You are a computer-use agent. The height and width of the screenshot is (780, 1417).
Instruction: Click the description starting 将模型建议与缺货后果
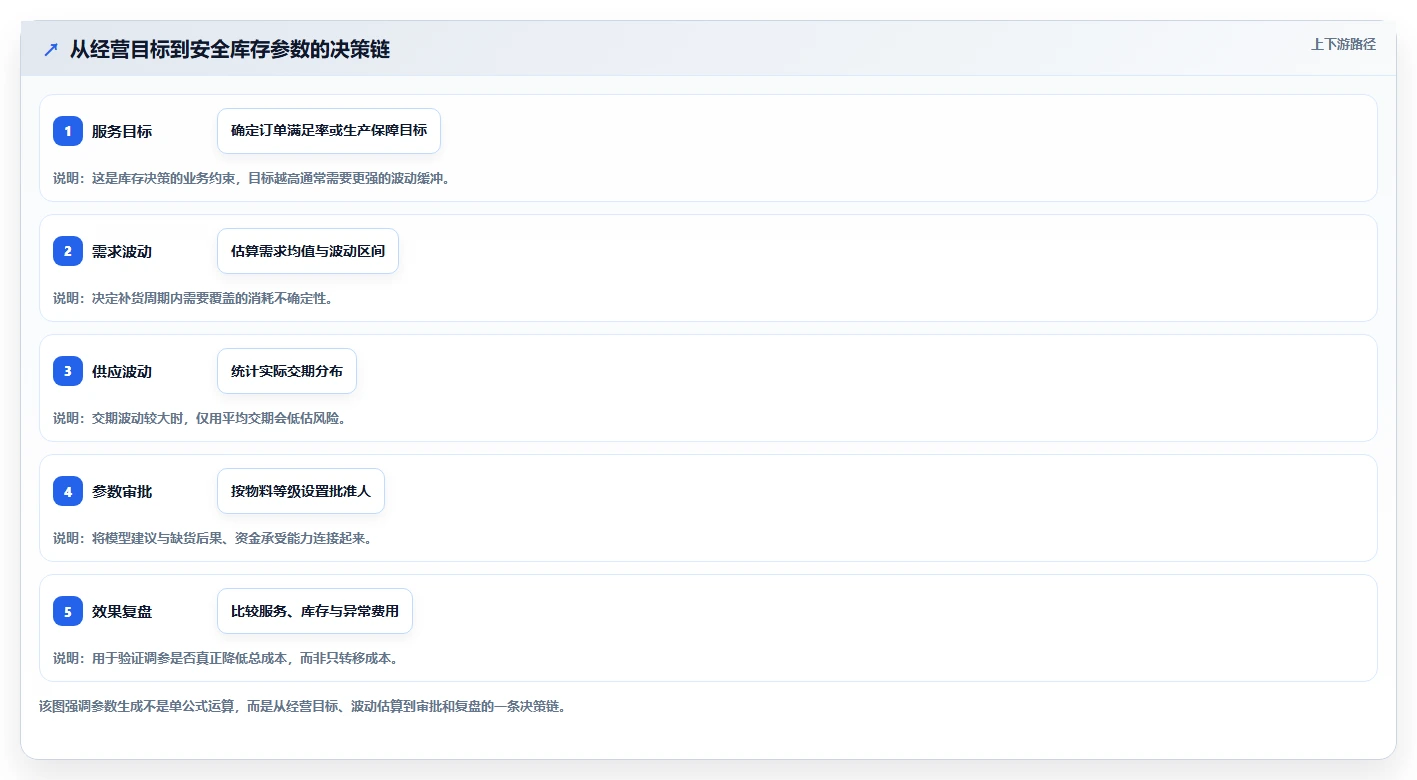click(213, 538)
